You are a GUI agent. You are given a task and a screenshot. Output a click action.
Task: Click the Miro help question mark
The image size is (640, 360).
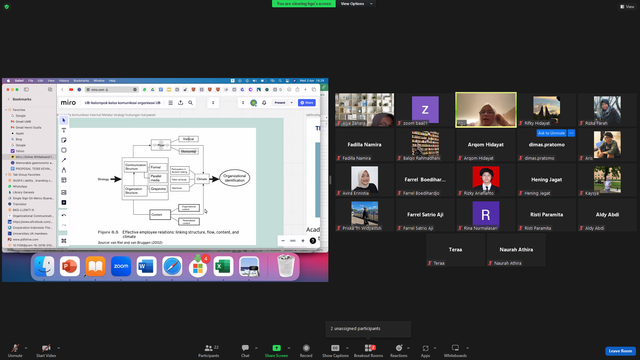pos(313,241)
